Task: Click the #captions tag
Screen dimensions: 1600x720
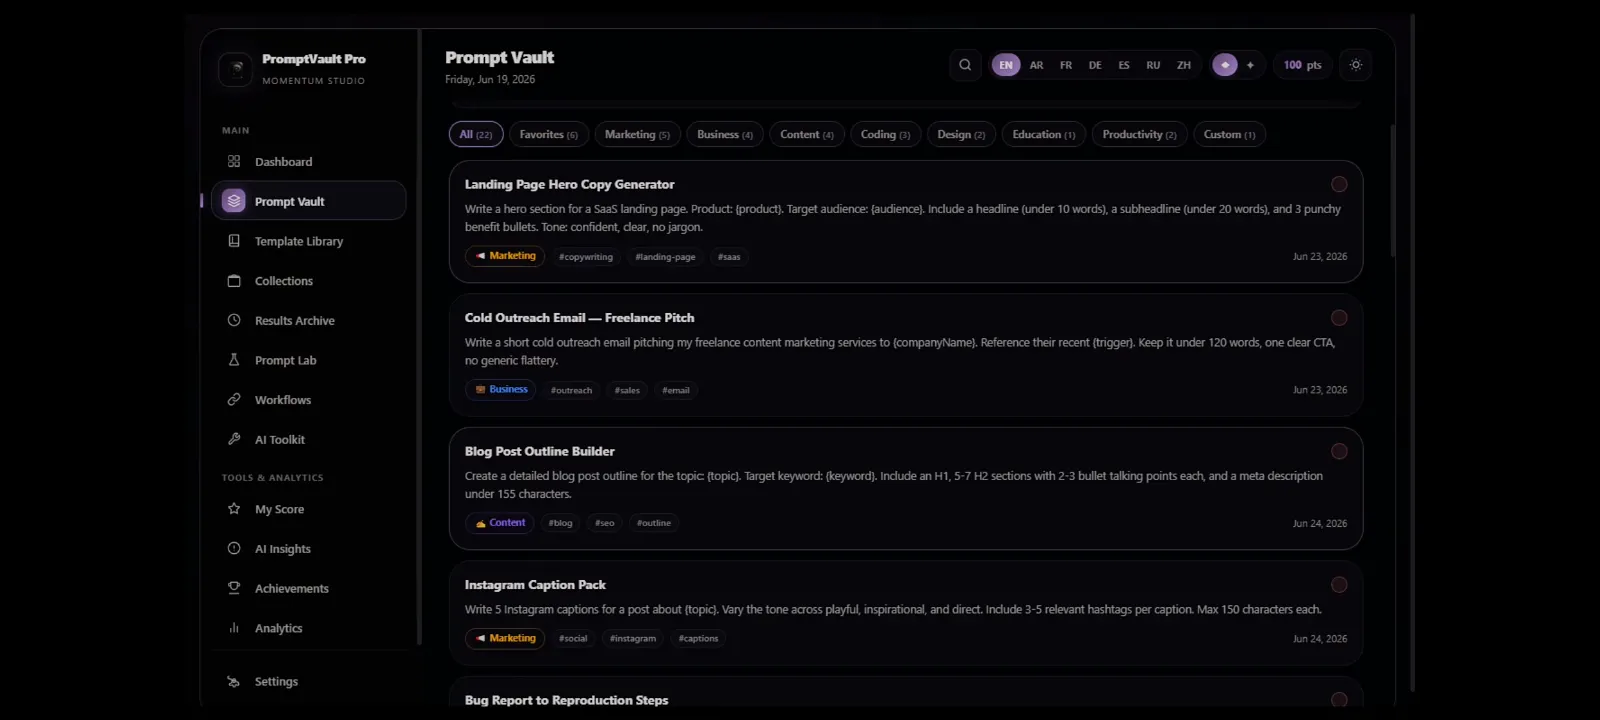Action: [x=698, y=639]
